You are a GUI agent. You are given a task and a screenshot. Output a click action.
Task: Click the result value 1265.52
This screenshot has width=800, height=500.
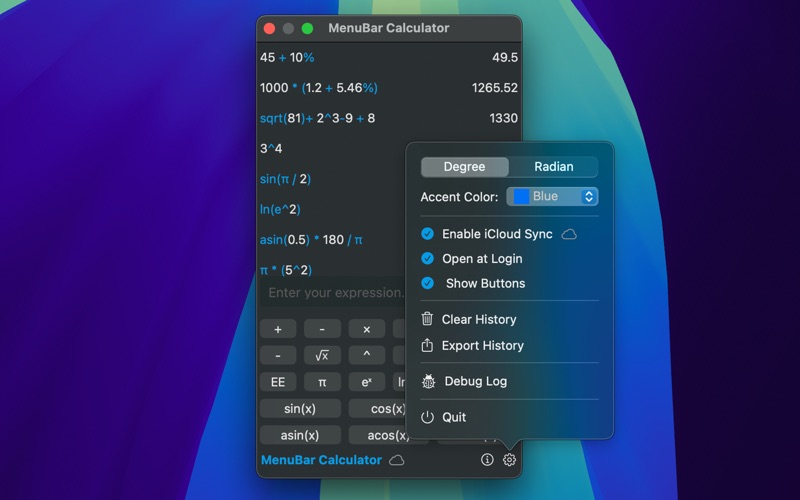[494, 88]
